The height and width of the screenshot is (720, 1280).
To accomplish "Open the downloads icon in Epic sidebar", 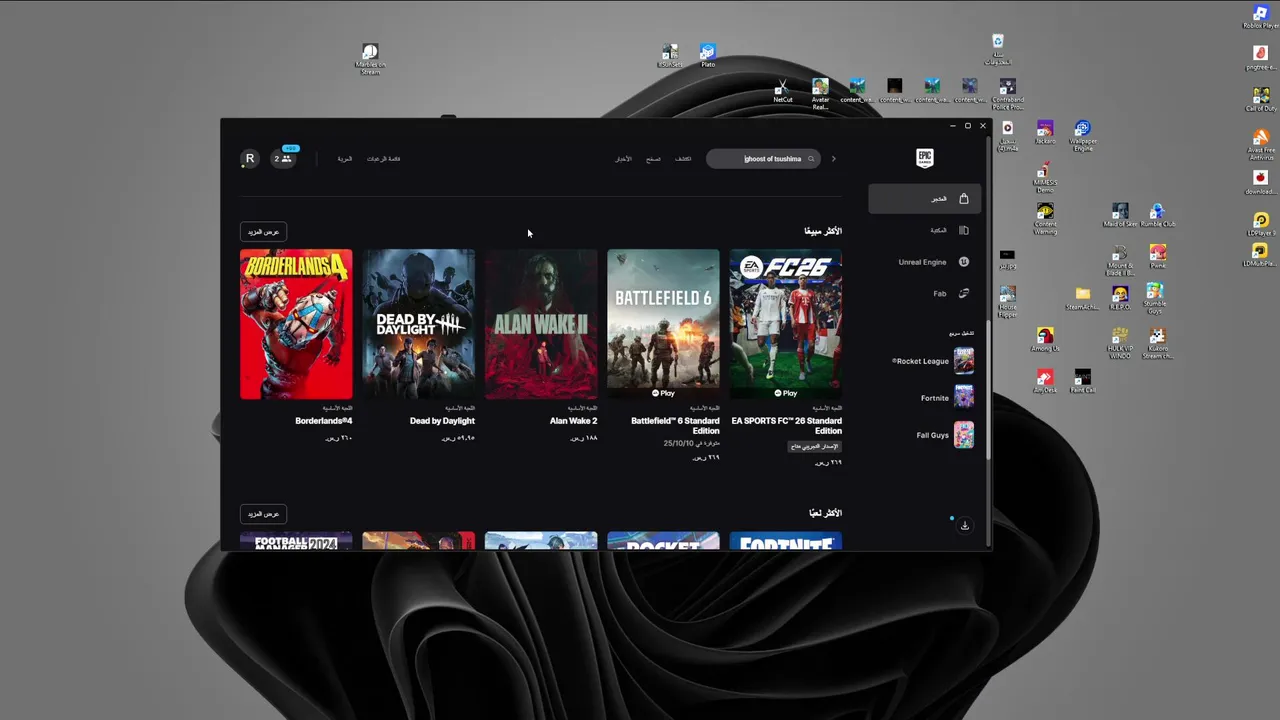I will pyautogui.click(x=965, y=525).
